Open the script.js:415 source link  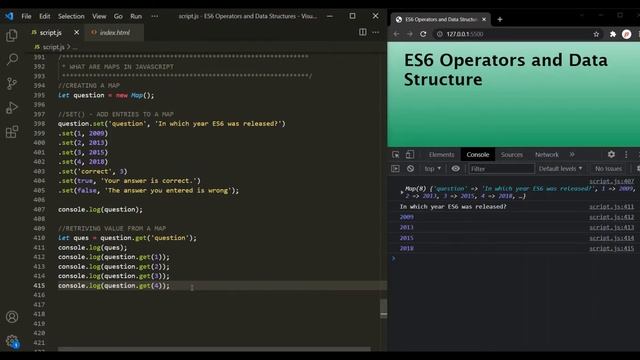point(611,248)
